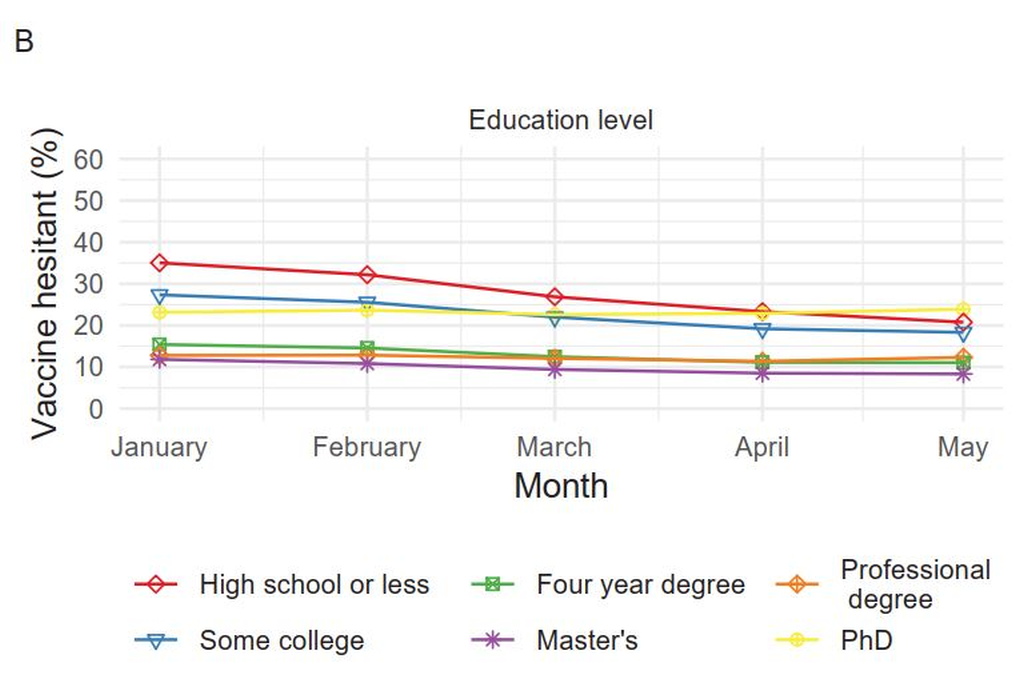Select the PhD data point for May
The image size is (1024, 679).
click(x=963, y=310)
